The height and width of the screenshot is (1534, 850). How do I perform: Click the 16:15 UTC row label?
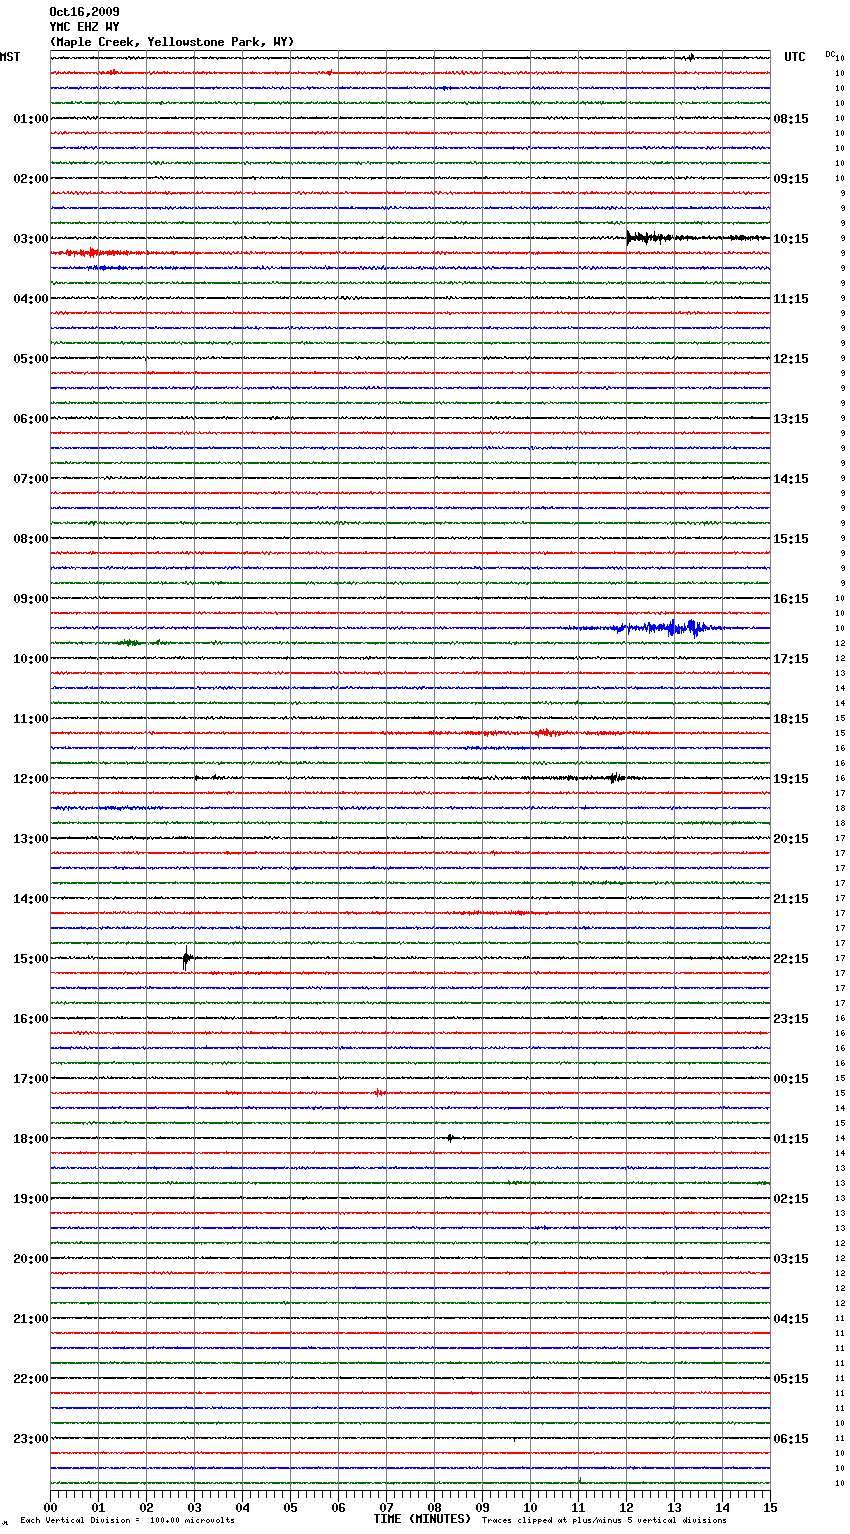point(791,599)
